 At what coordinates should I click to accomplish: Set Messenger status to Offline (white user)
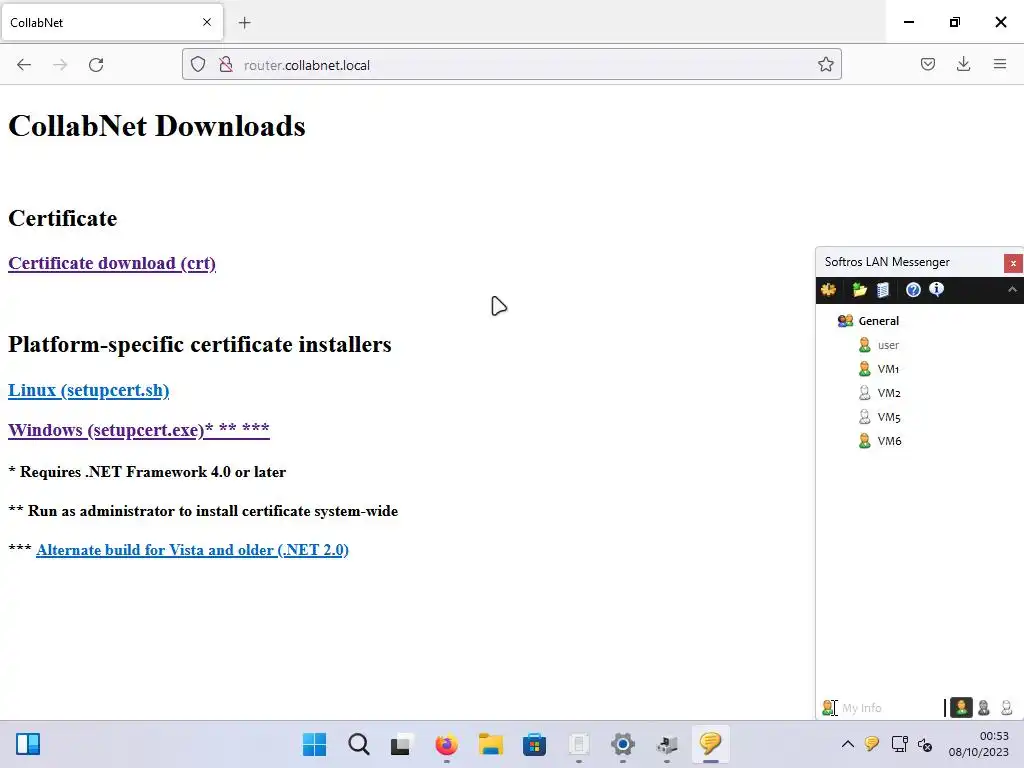1006,707
